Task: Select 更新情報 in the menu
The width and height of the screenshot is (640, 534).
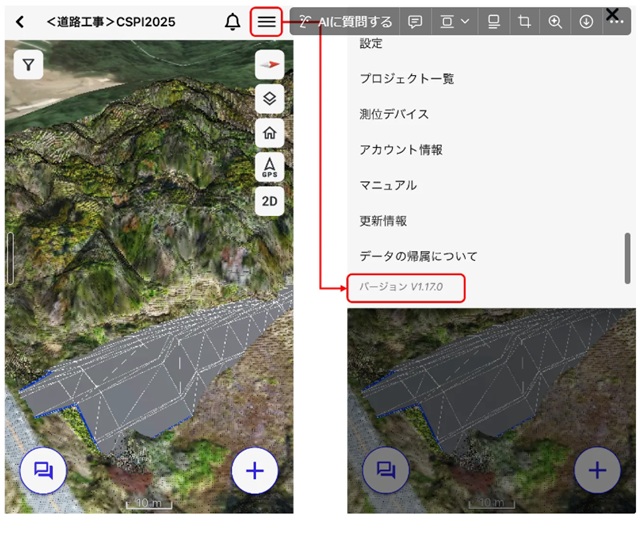Action: (x=386, y=220)
